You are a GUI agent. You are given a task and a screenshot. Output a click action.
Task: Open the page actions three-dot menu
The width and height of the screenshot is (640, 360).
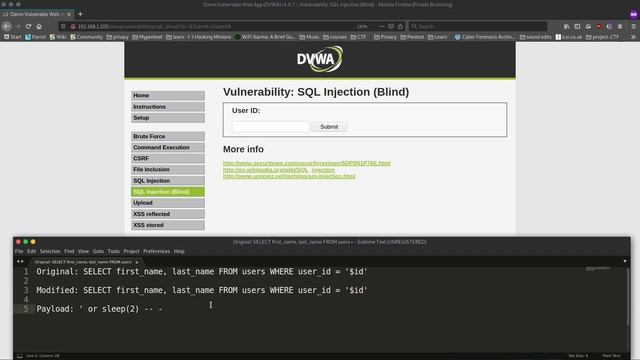coord(381,26)
